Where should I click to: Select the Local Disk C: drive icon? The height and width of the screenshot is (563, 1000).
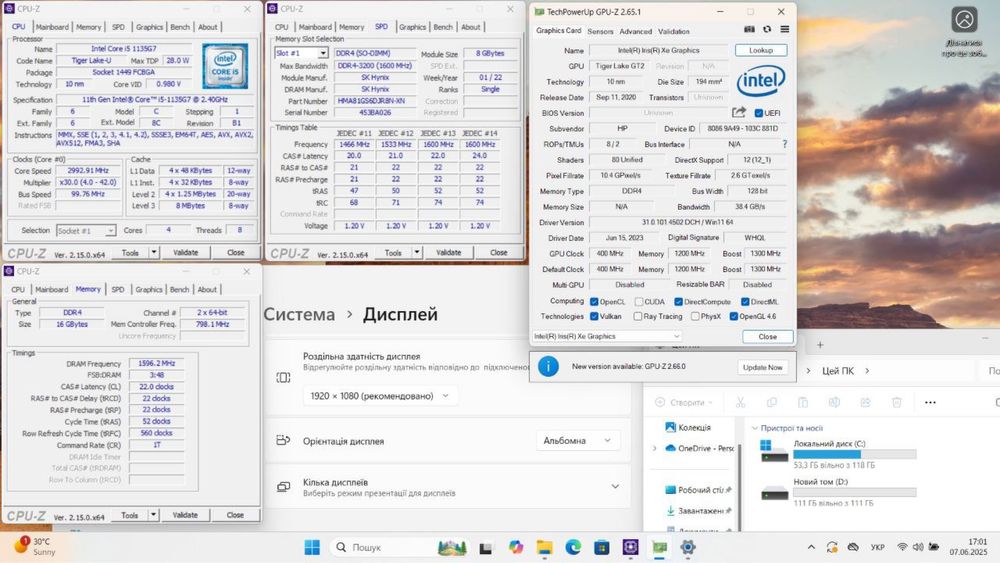774,451
